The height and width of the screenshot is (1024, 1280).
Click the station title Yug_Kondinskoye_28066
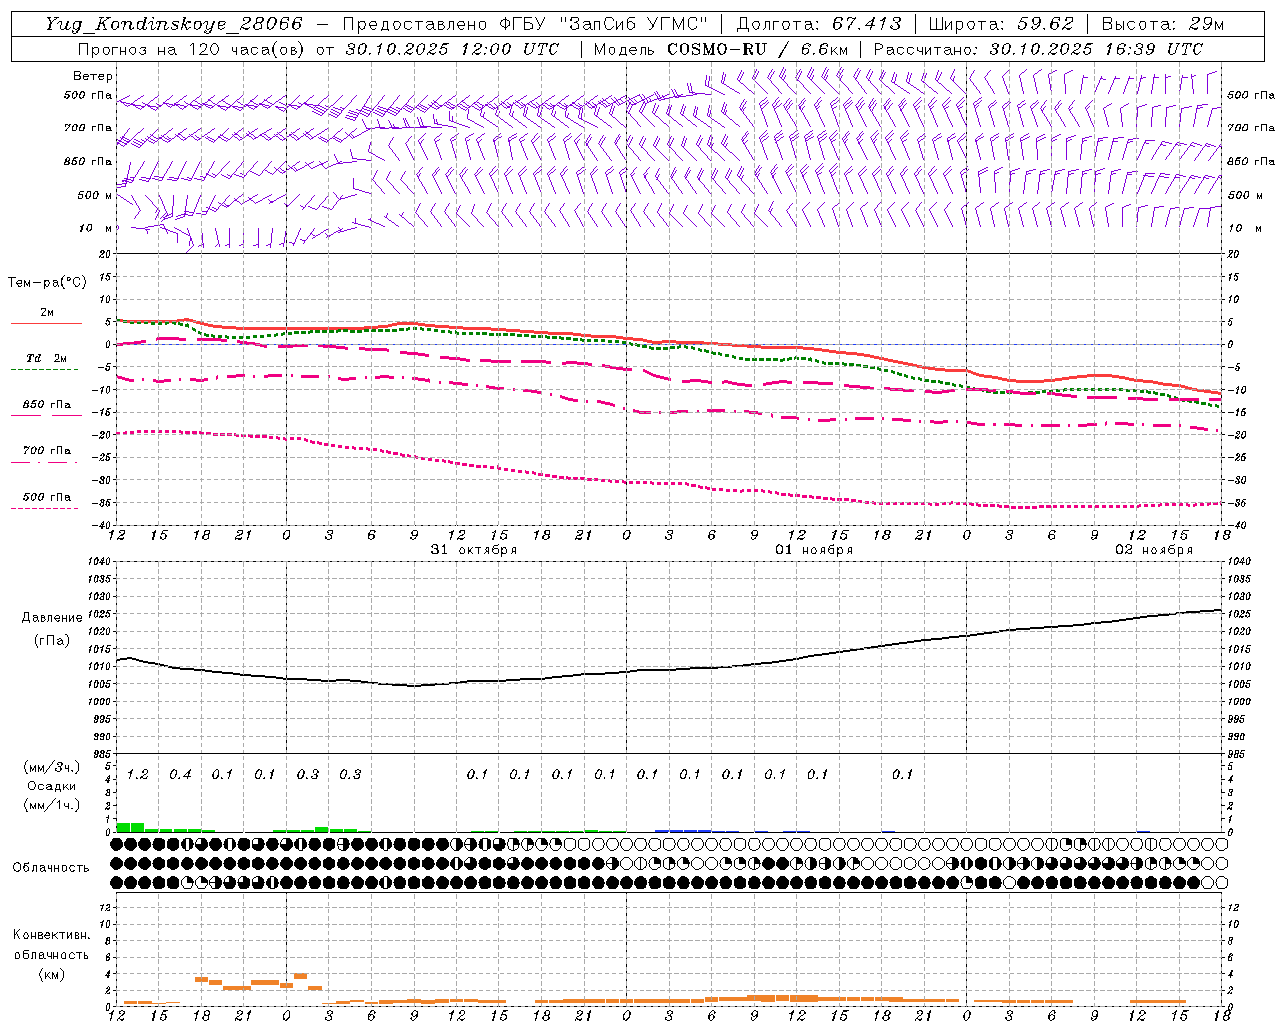pos(174,24)
